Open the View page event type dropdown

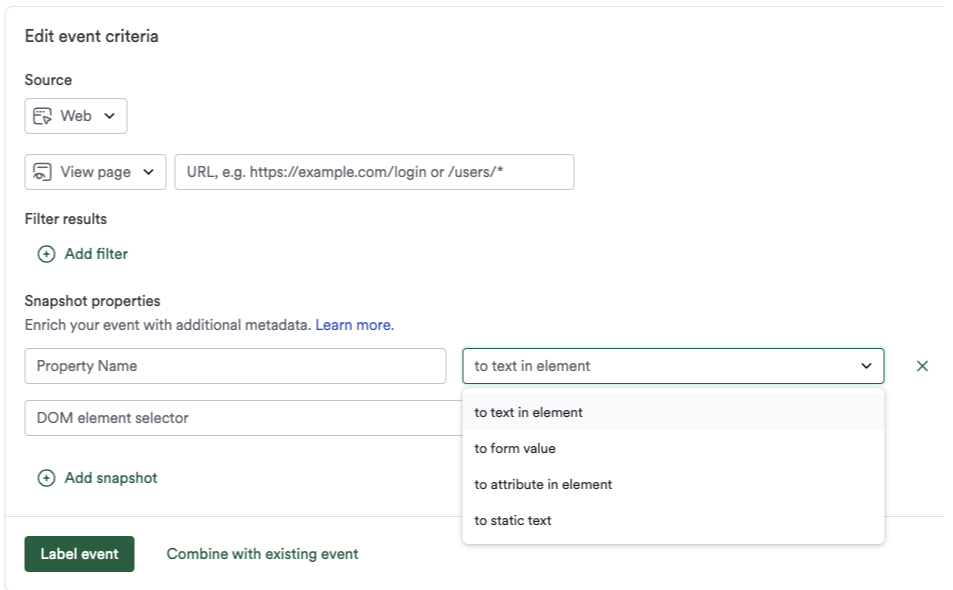click(x=95, y=172)
